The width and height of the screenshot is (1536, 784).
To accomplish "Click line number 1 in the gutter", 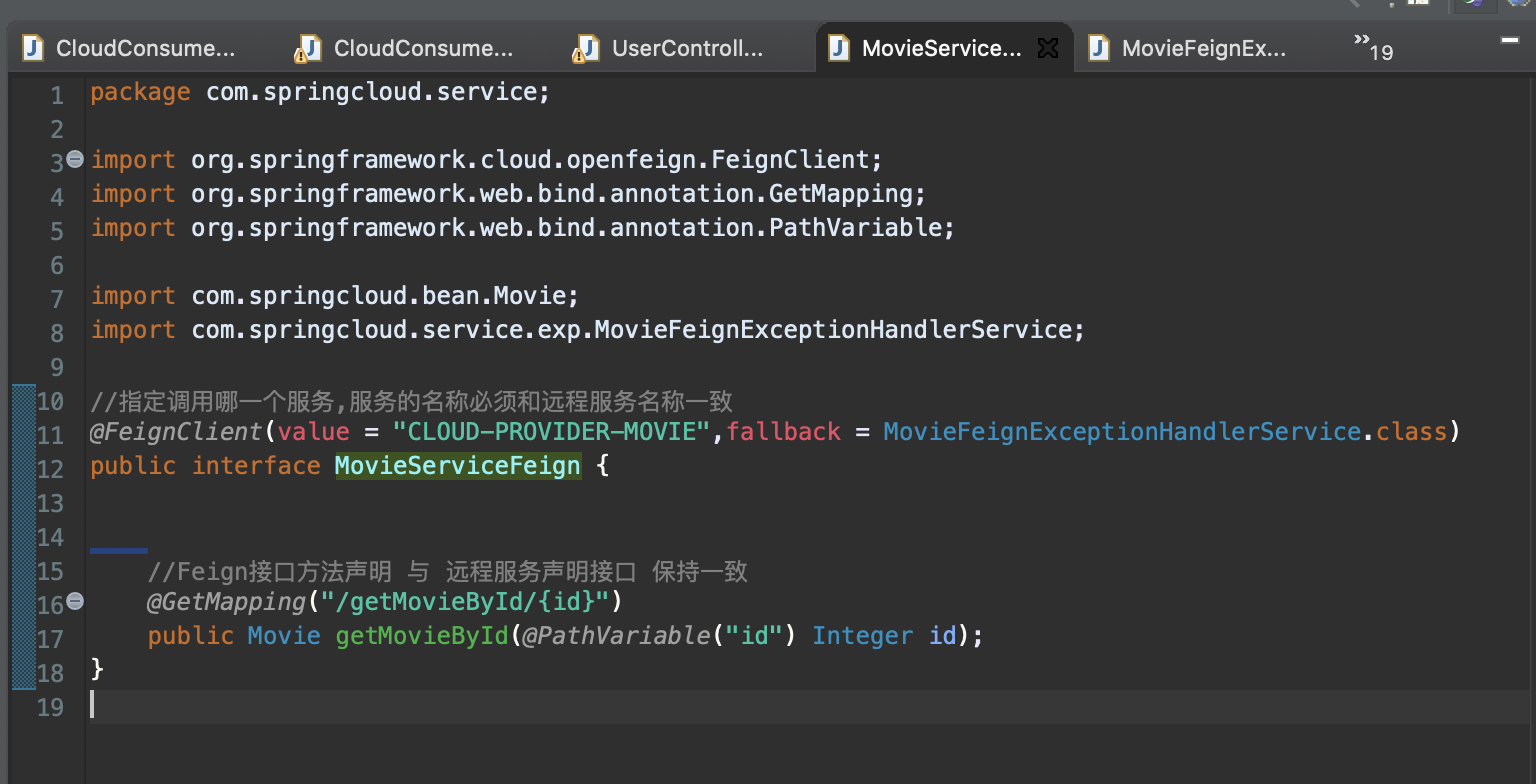I will [x=57, y=96].
